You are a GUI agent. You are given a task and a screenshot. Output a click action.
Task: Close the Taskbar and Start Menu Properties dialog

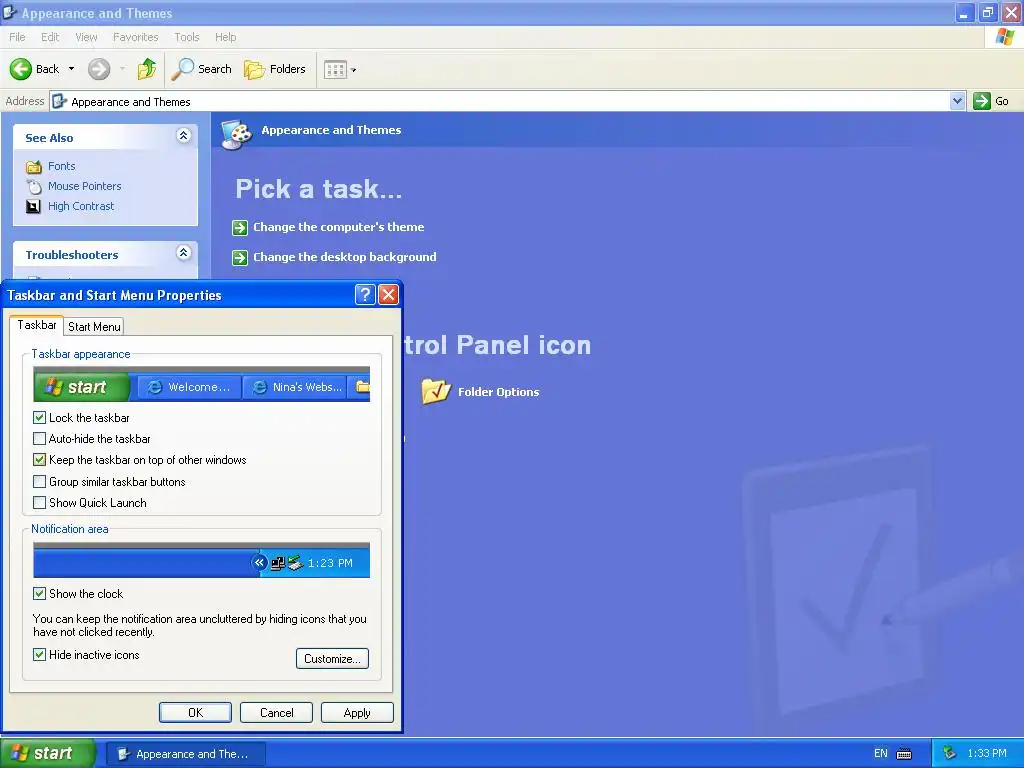389,295
